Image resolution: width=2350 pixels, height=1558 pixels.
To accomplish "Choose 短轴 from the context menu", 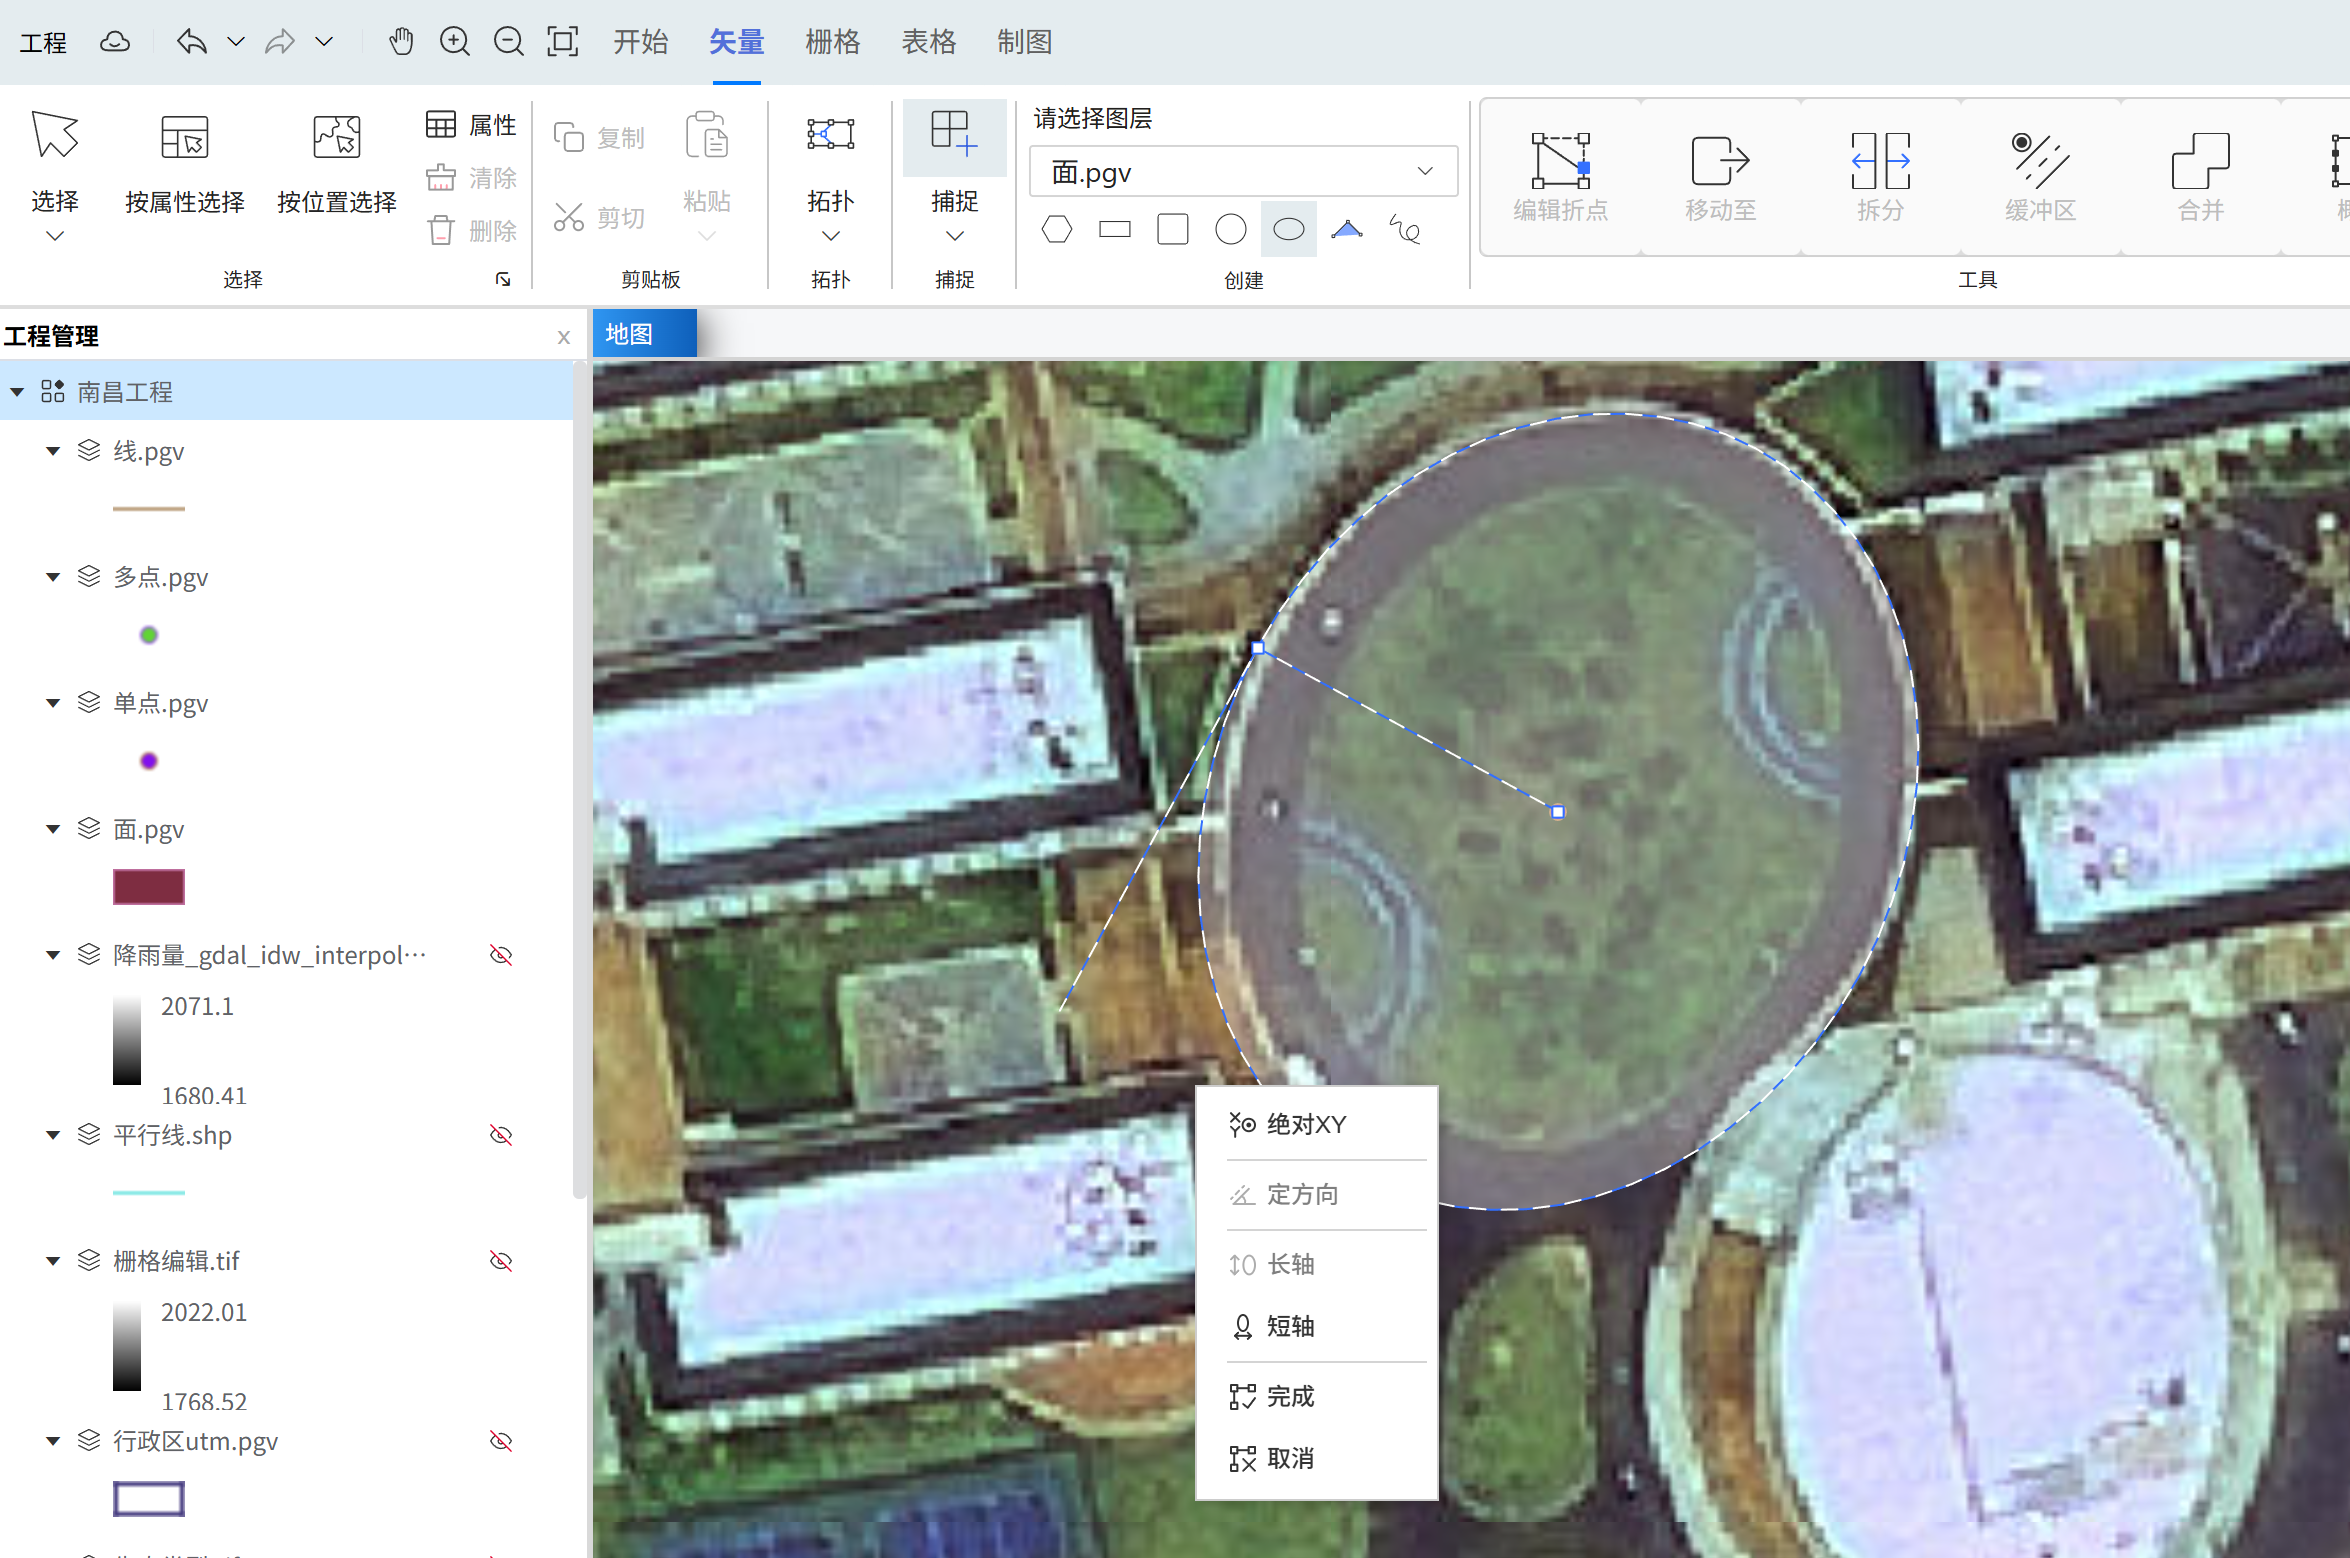I will (1290, 1326).
